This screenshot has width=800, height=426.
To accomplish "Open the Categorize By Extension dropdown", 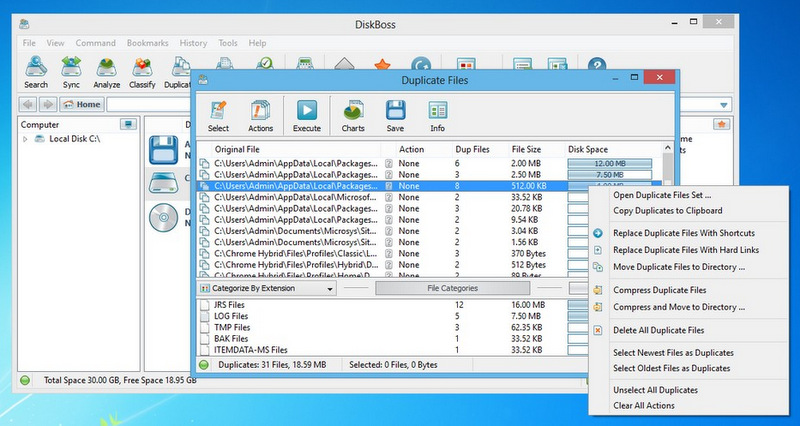I will coord(267,288).
